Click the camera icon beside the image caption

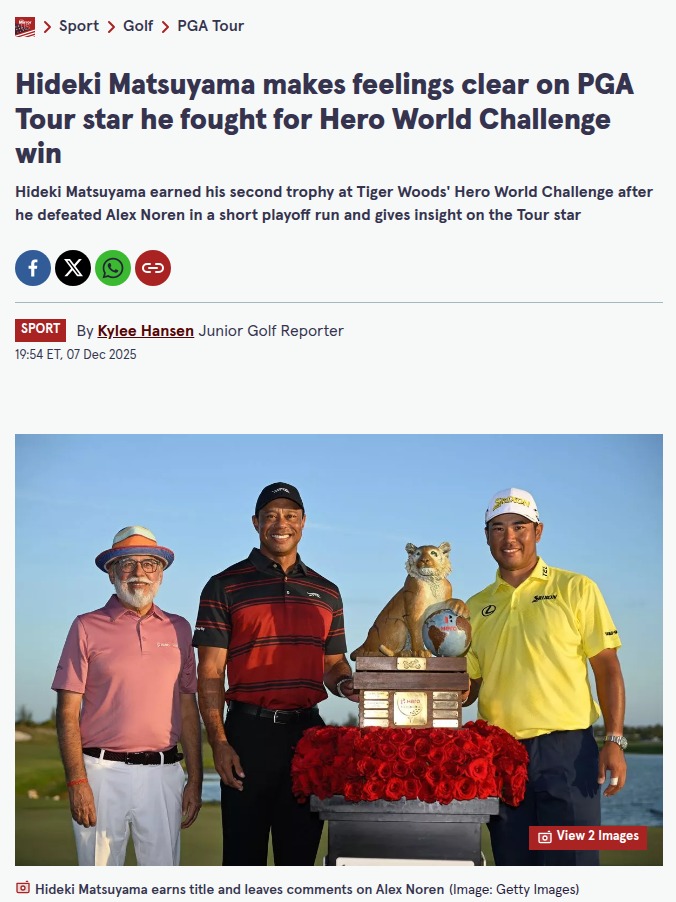click(22, 888)
